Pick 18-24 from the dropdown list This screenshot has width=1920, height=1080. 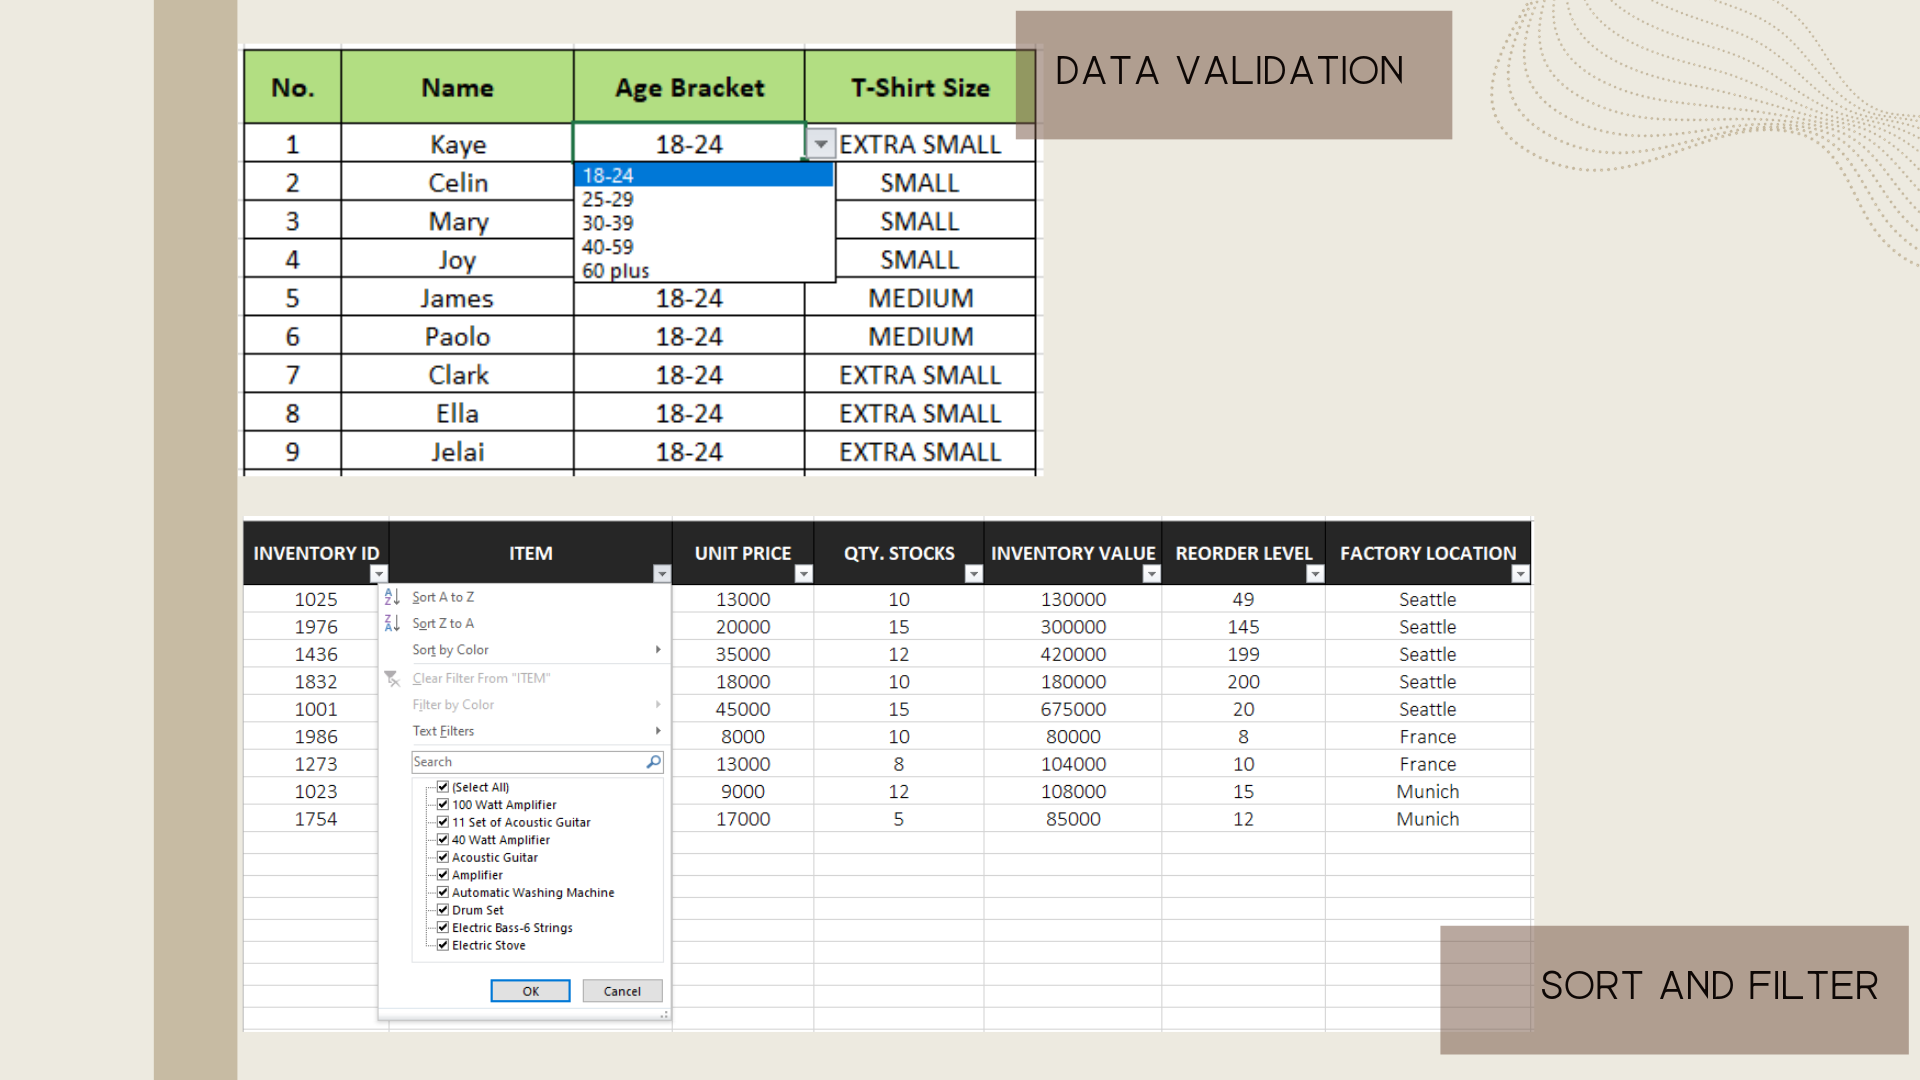(x=704, y=175)
